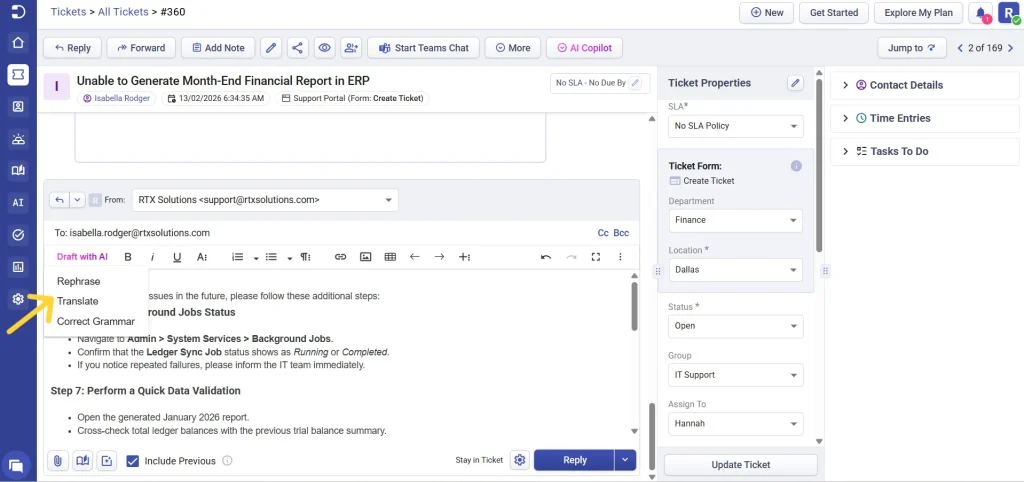Toggle underline formatting in the editor
Screen dimensions: 1024x482
[x=177, y=257]
